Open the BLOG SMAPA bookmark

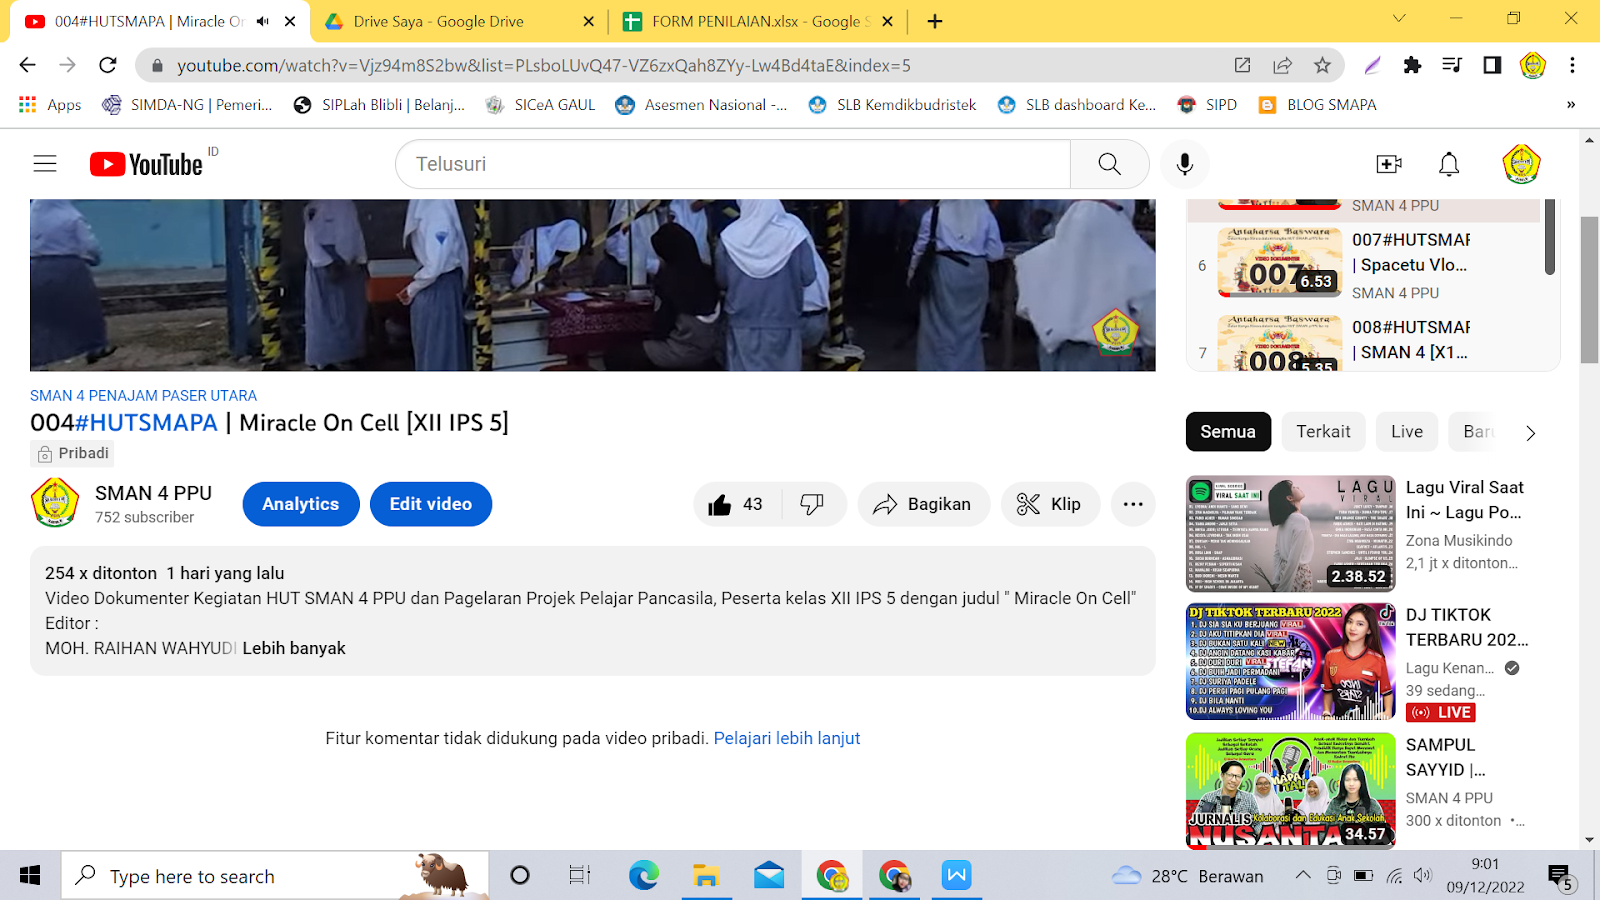[1318, 105]
